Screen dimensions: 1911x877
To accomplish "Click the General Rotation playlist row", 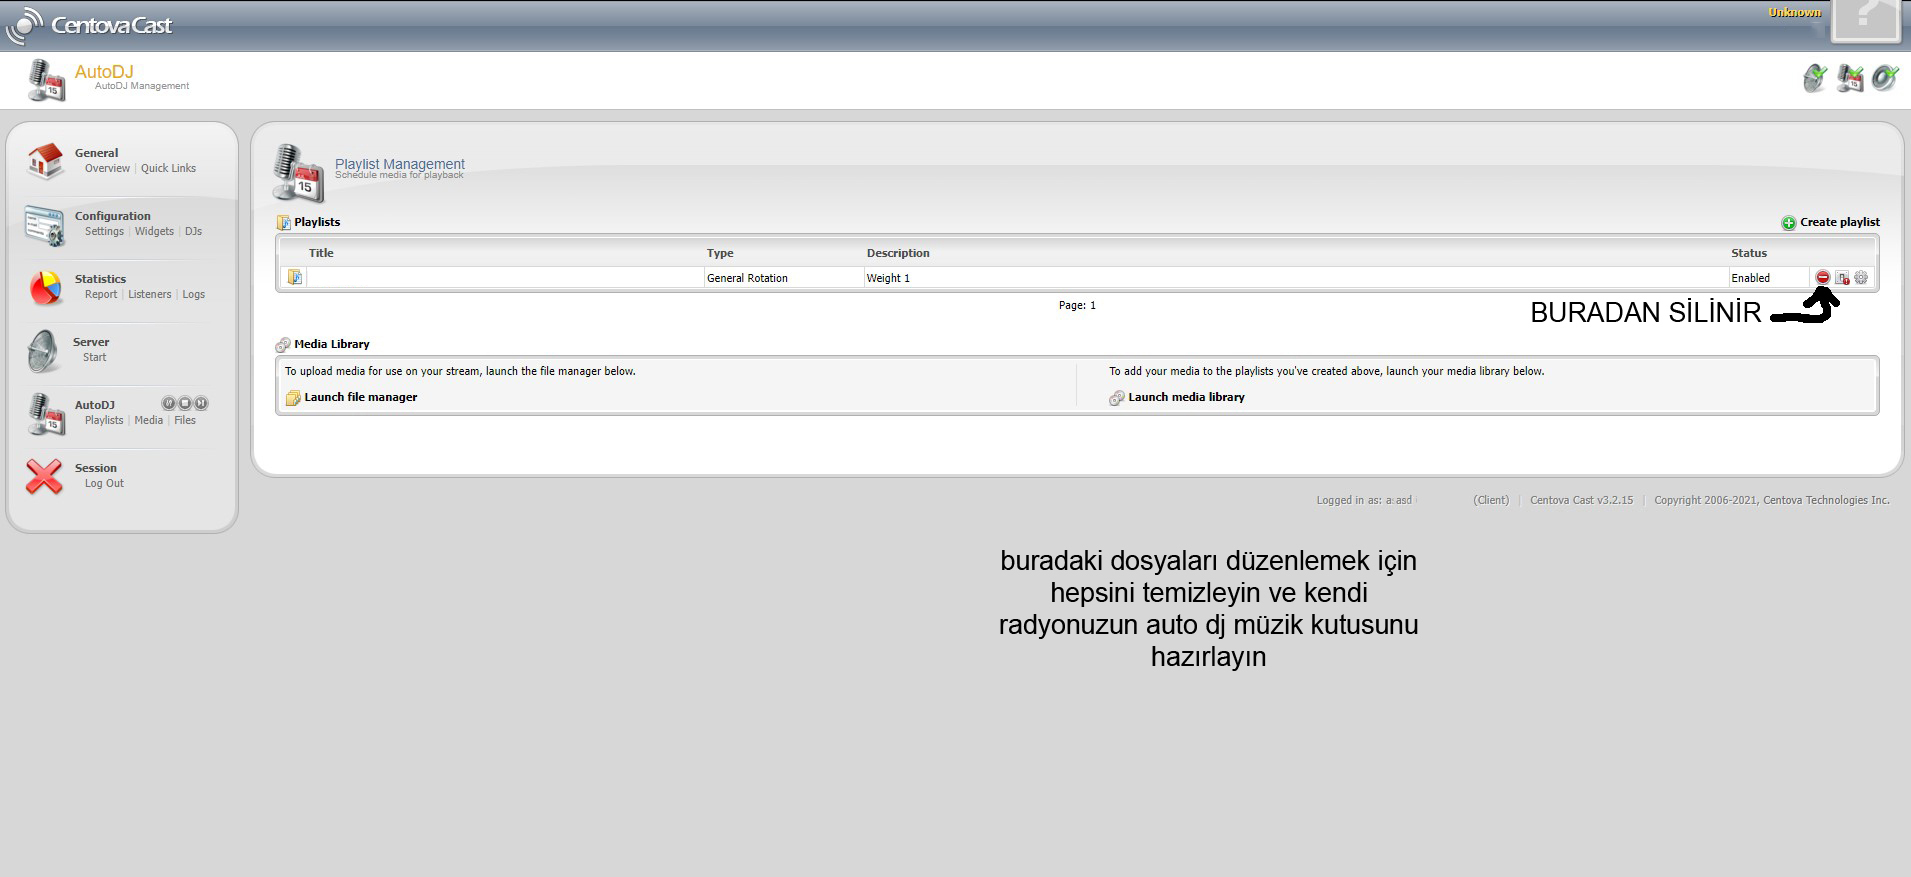I will click(x=747, y=278).
